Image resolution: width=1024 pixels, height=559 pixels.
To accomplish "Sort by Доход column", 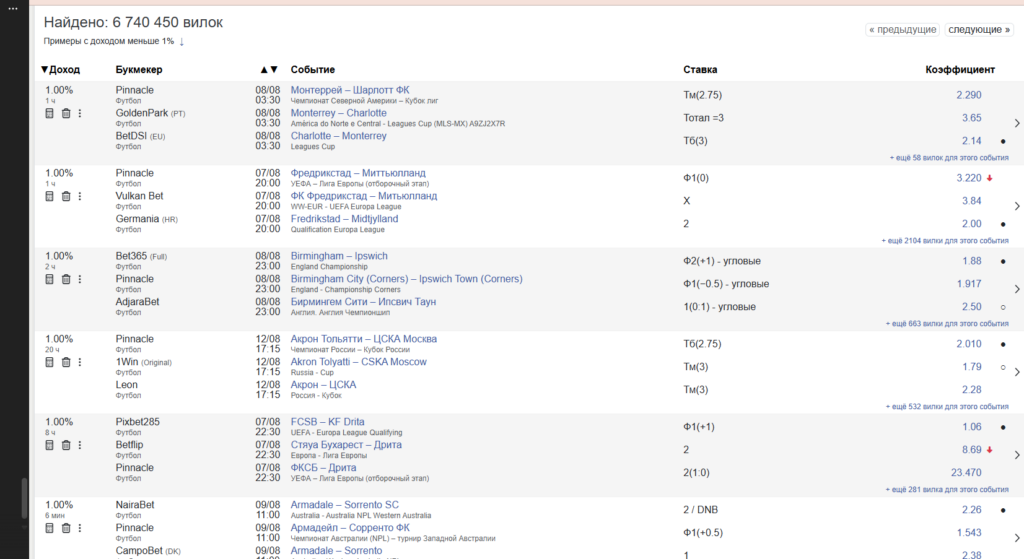I will click(60, 69).
